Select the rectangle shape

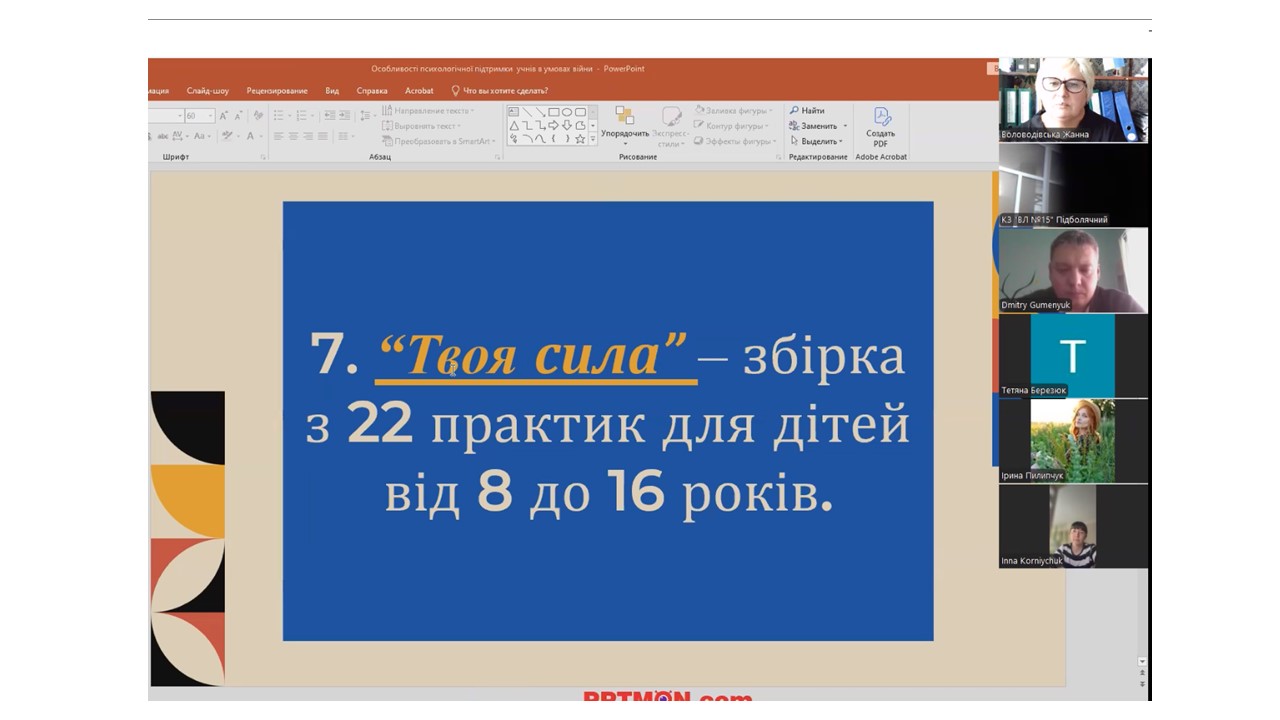(553, 112)
